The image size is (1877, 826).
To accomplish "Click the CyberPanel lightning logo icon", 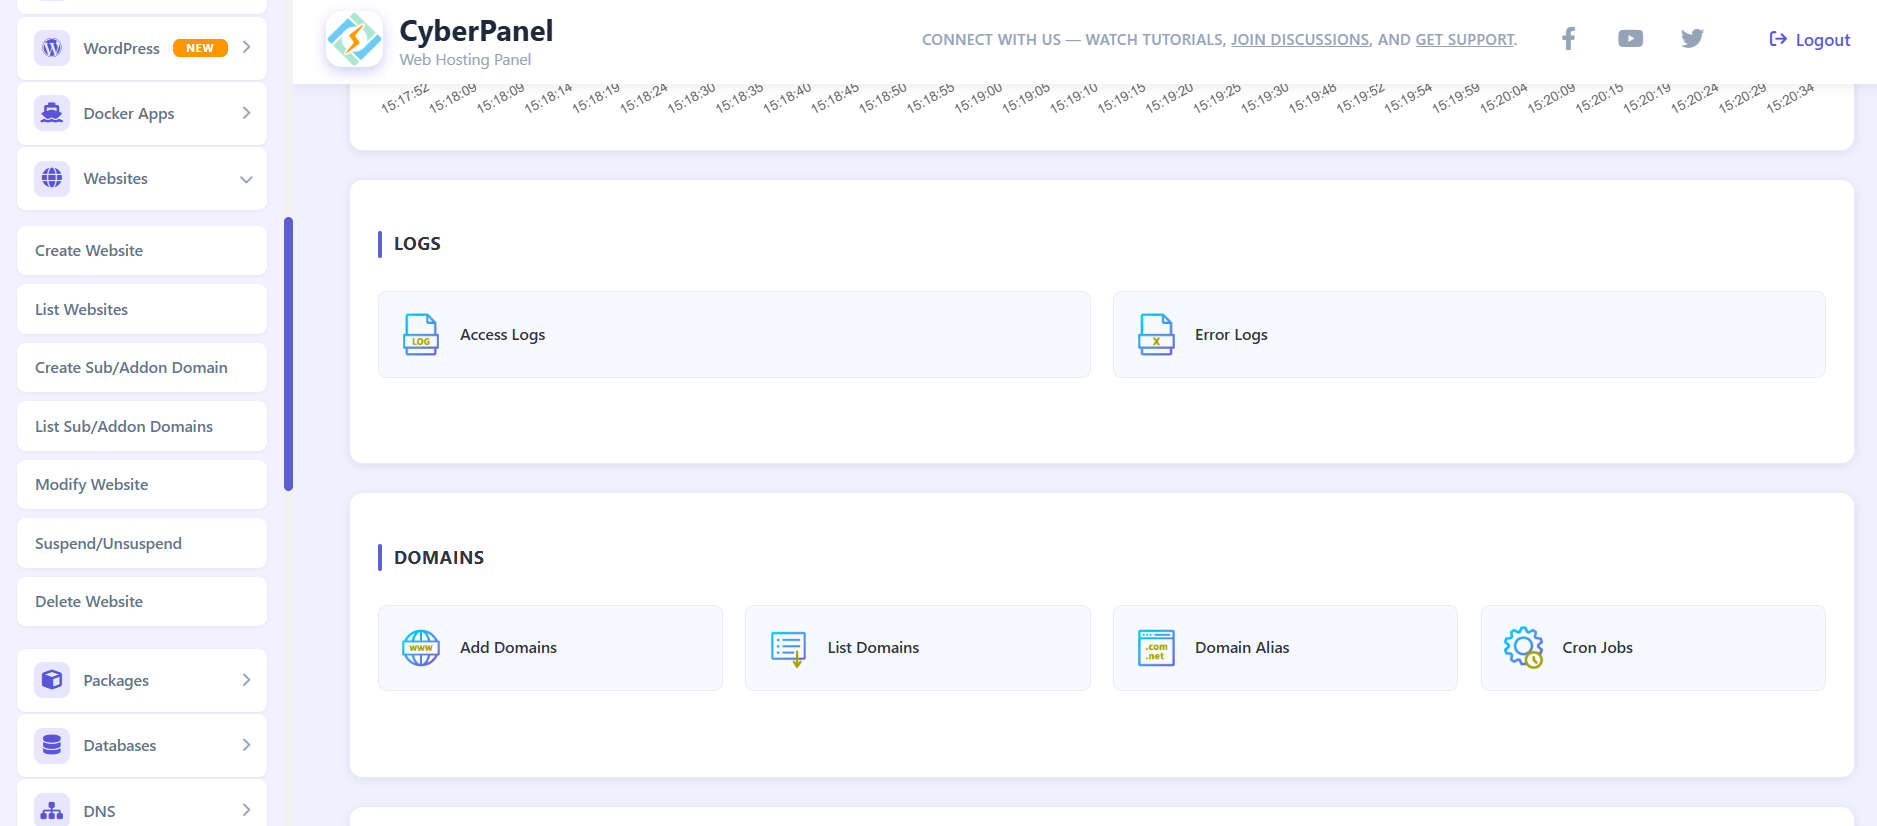I will pos(354,40).
